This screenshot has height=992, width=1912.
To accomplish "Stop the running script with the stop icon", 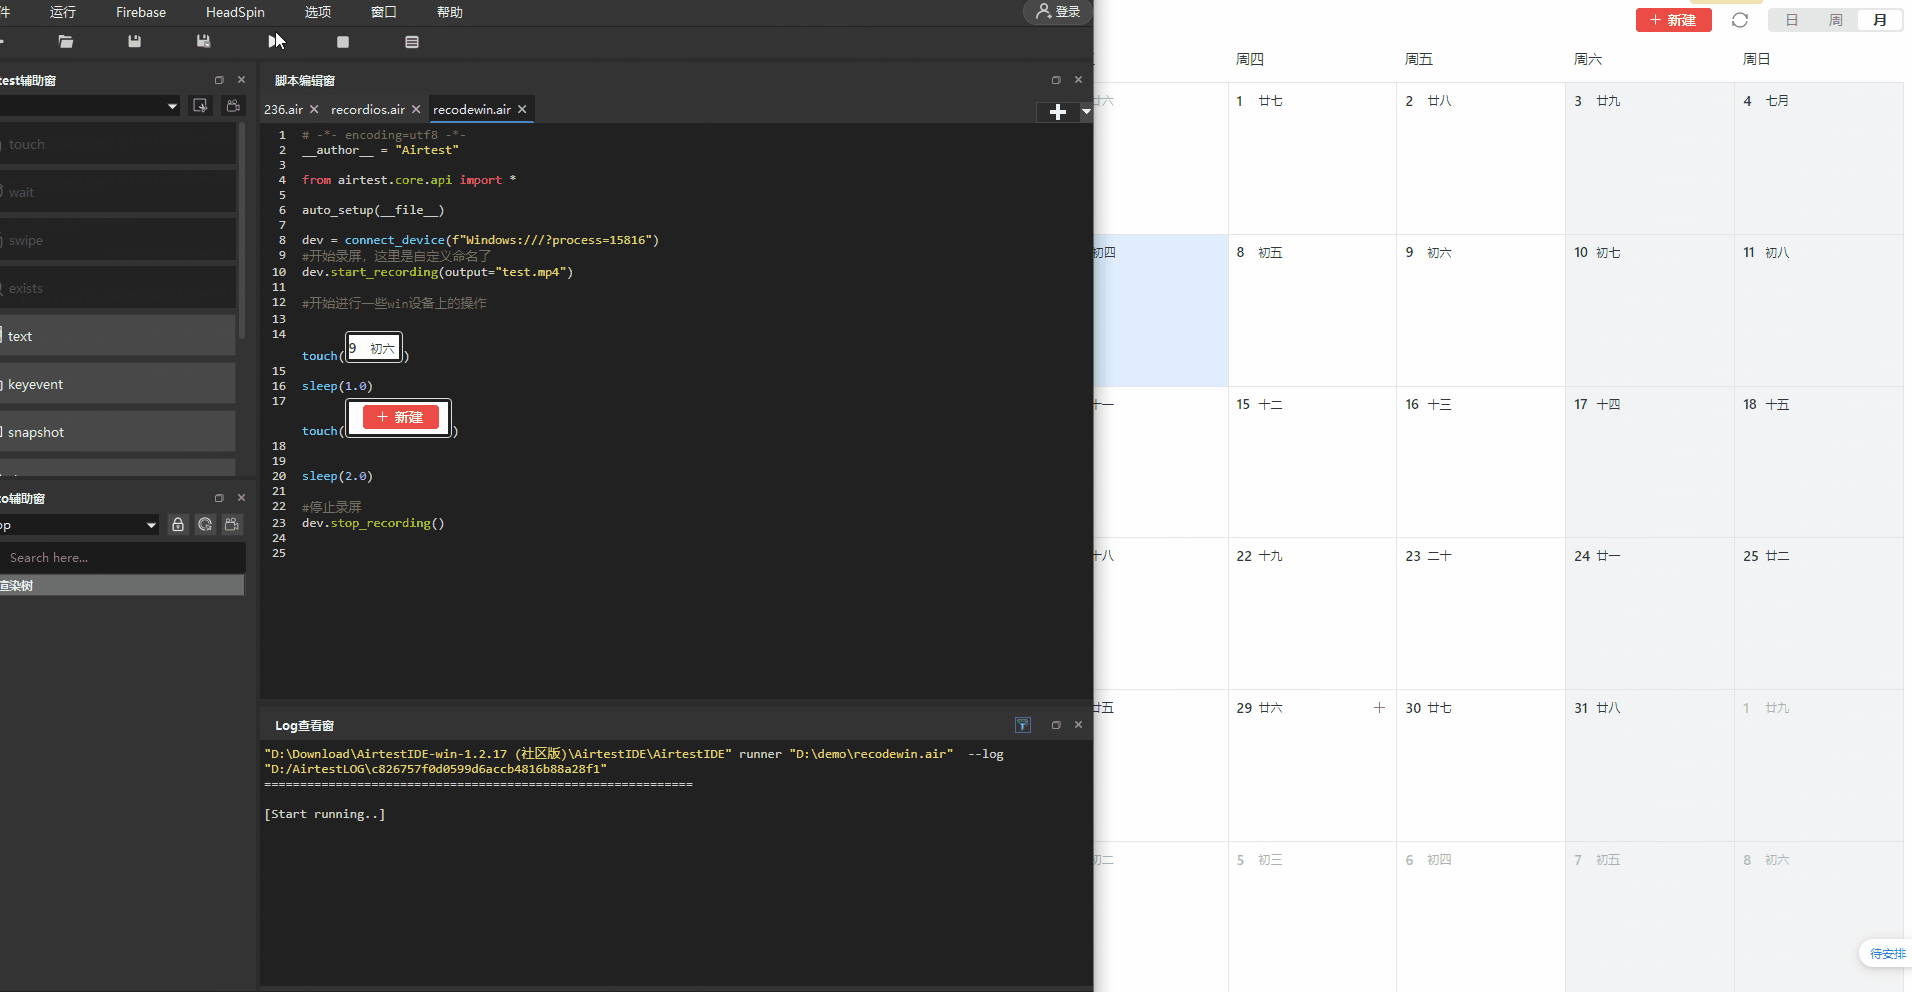I will tap(343, 42).
